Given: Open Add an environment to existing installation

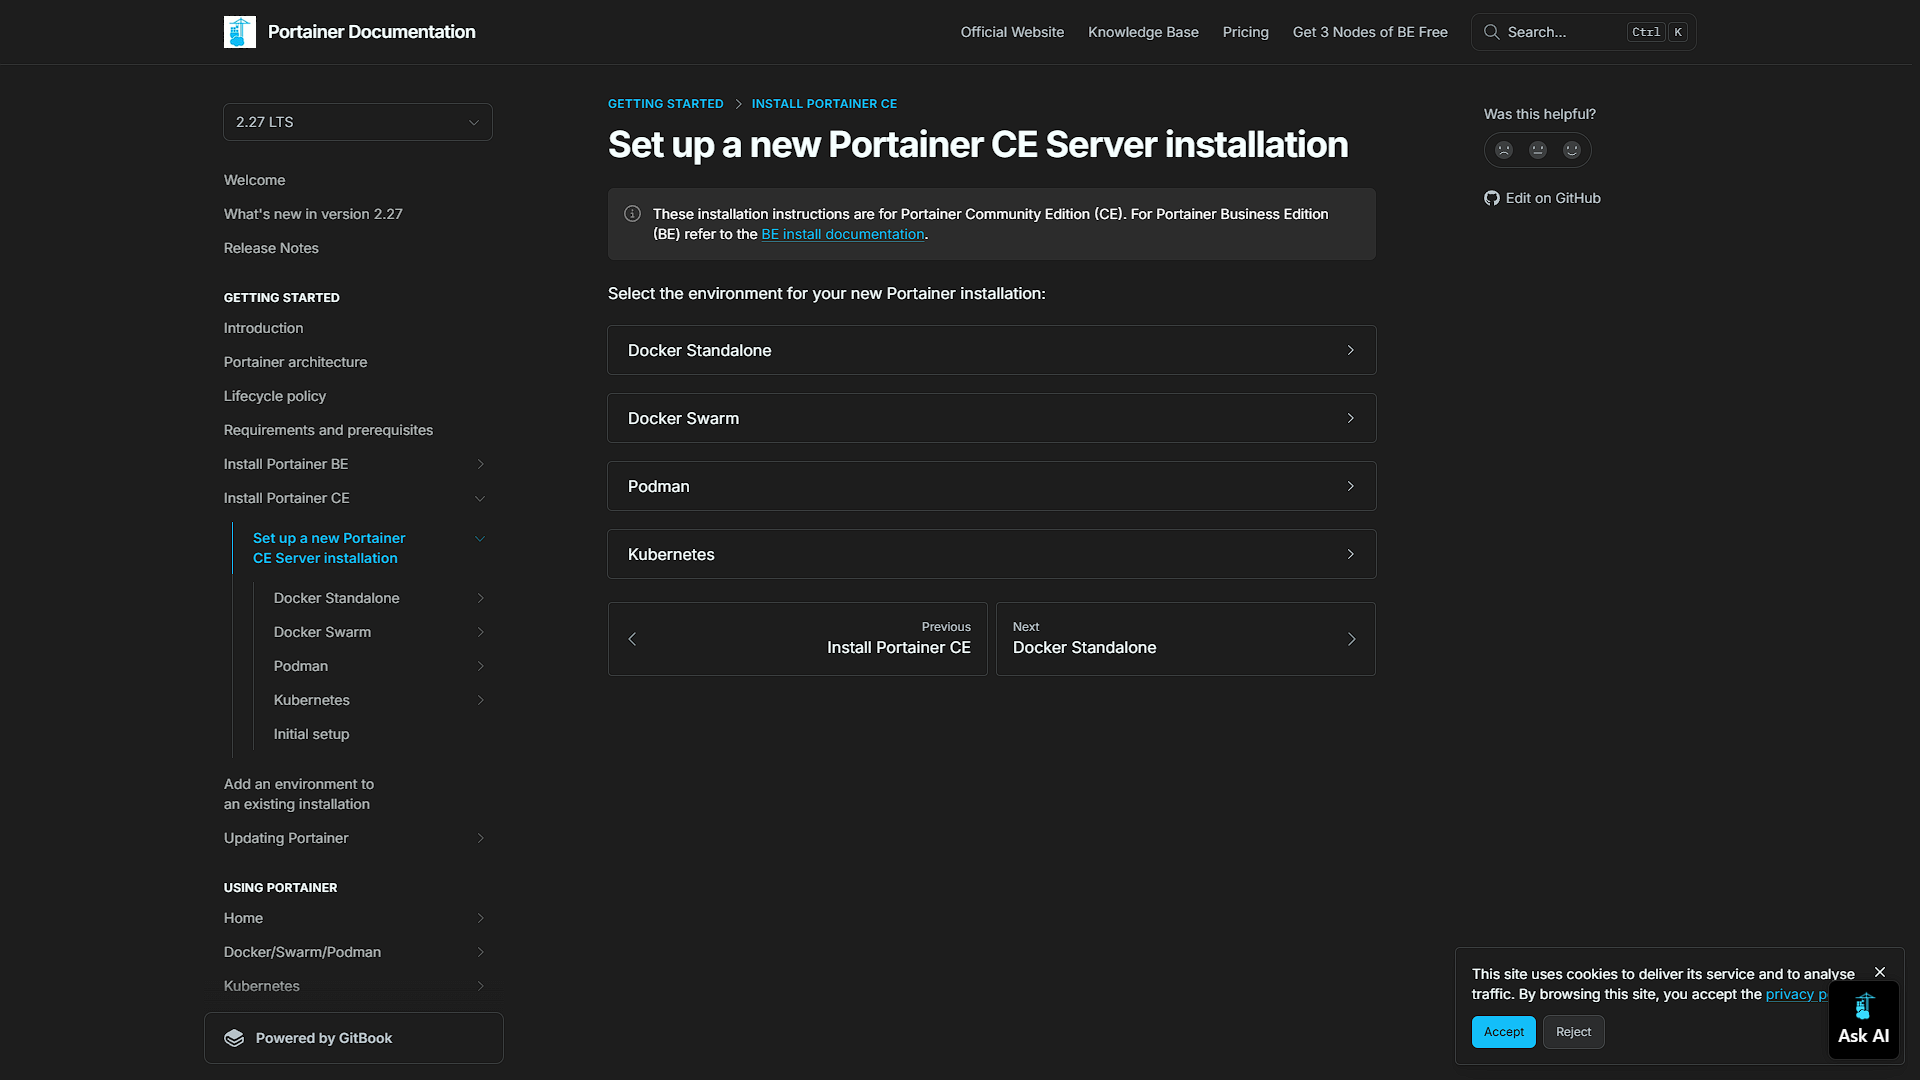Looking at the screenshot, I should (x=299, y=794).
